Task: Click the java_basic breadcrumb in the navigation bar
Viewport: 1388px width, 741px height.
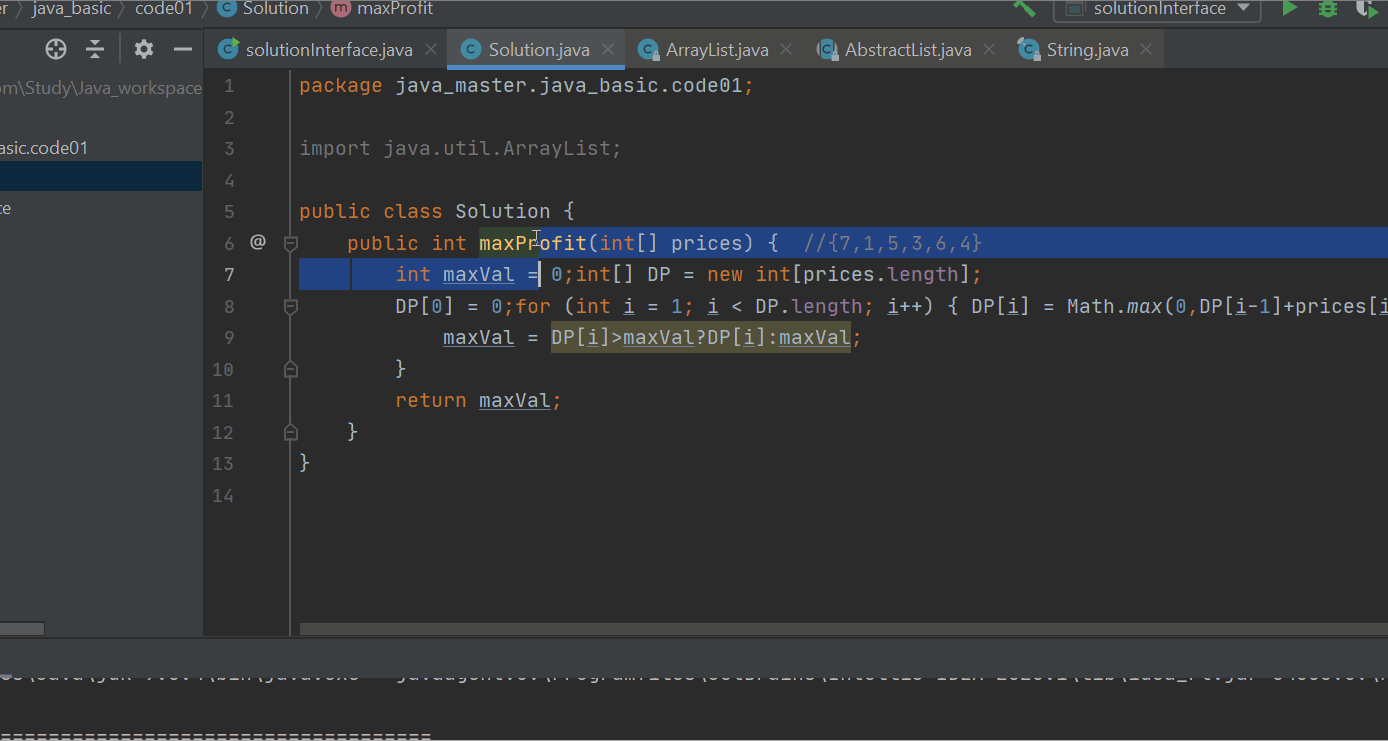Action: [72, 9]
